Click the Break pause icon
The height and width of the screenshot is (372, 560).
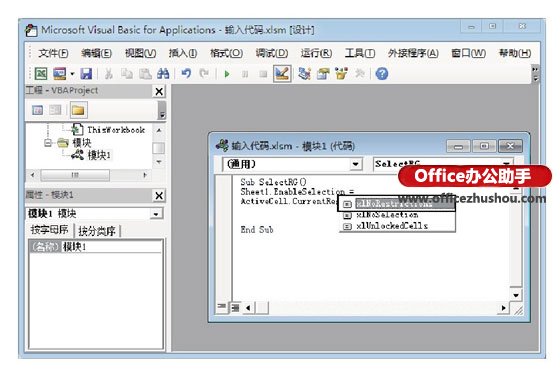245,74
